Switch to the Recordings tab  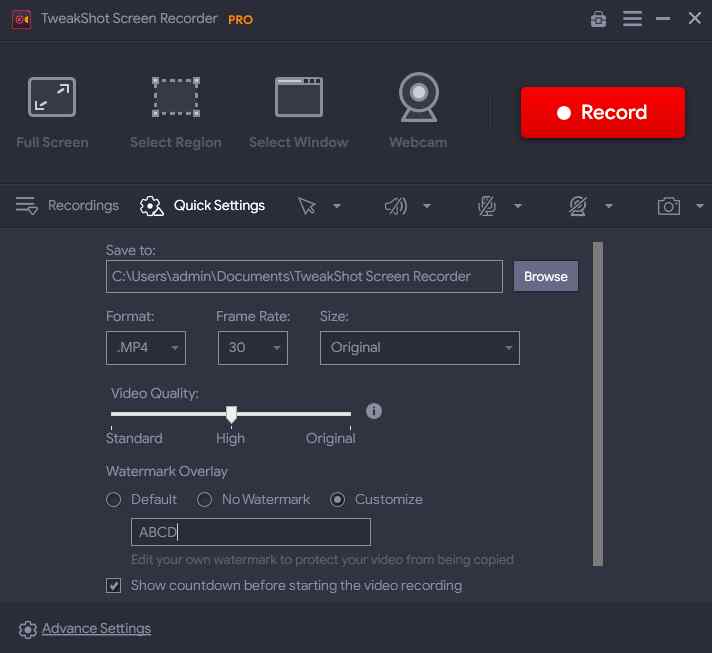(67, 206)
